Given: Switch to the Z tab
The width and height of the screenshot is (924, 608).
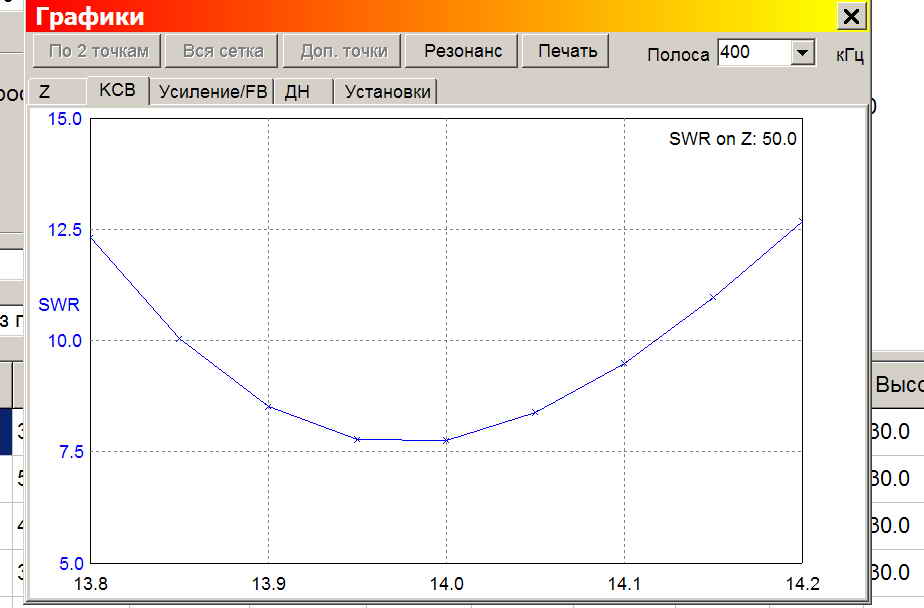Looking at the screenshot, I should [x=57, y=91].
